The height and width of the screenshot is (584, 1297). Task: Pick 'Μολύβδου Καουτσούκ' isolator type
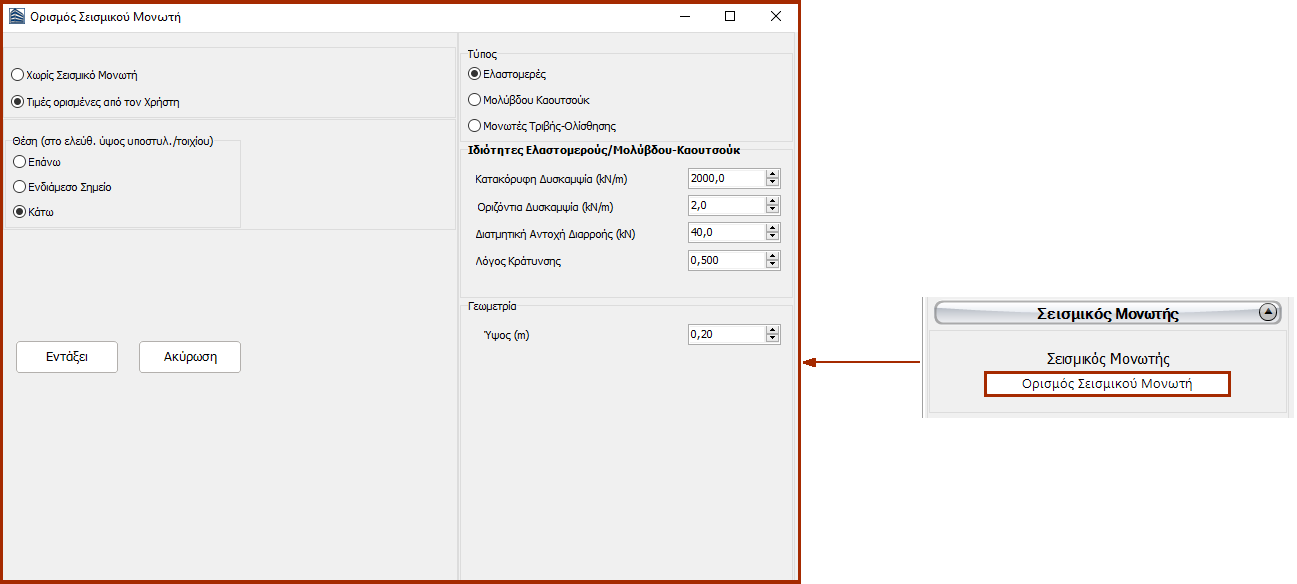(475, 100)
